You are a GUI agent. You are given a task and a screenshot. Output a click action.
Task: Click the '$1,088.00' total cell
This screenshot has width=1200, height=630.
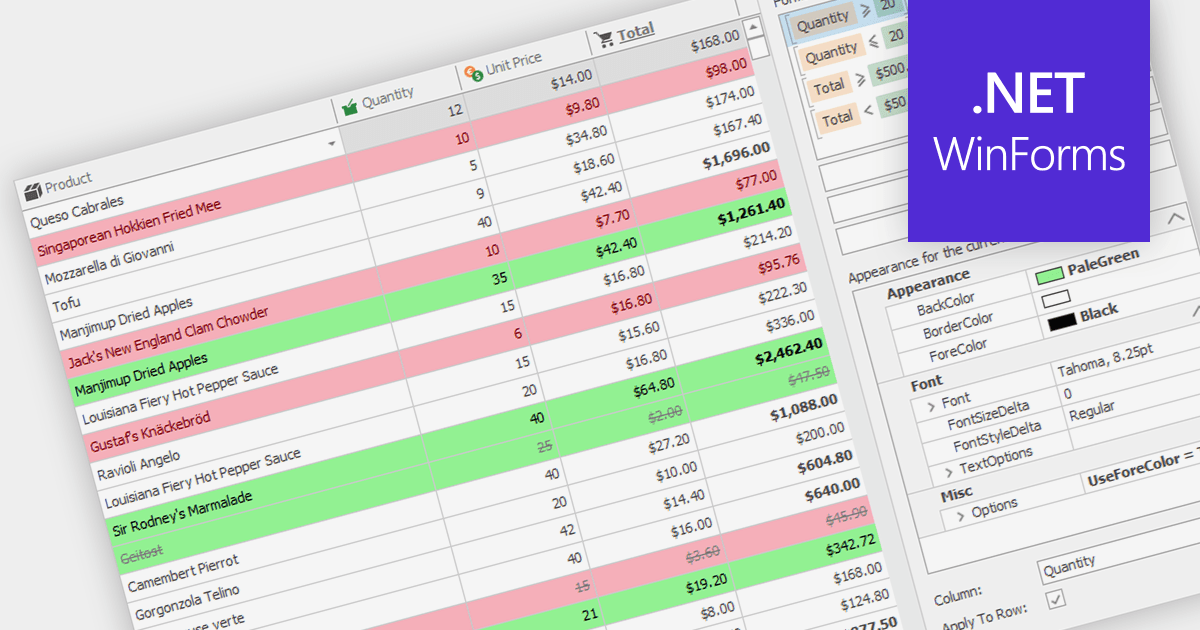pos(803,408)
